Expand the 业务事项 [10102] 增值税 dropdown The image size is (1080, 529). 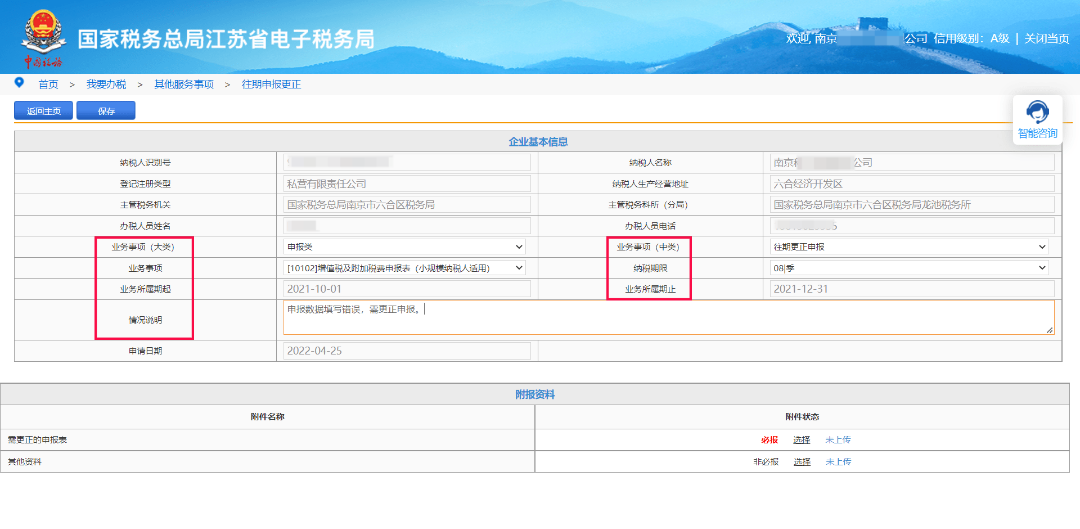coord(406,268)
